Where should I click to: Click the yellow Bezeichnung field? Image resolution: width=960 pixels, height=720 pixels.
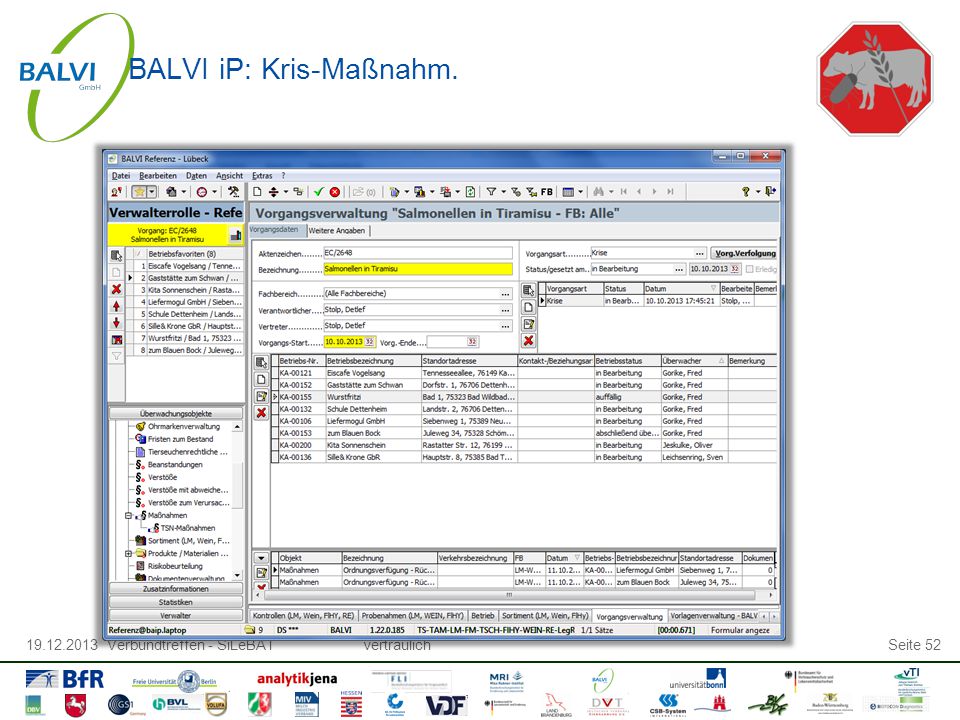pos(418,269)
